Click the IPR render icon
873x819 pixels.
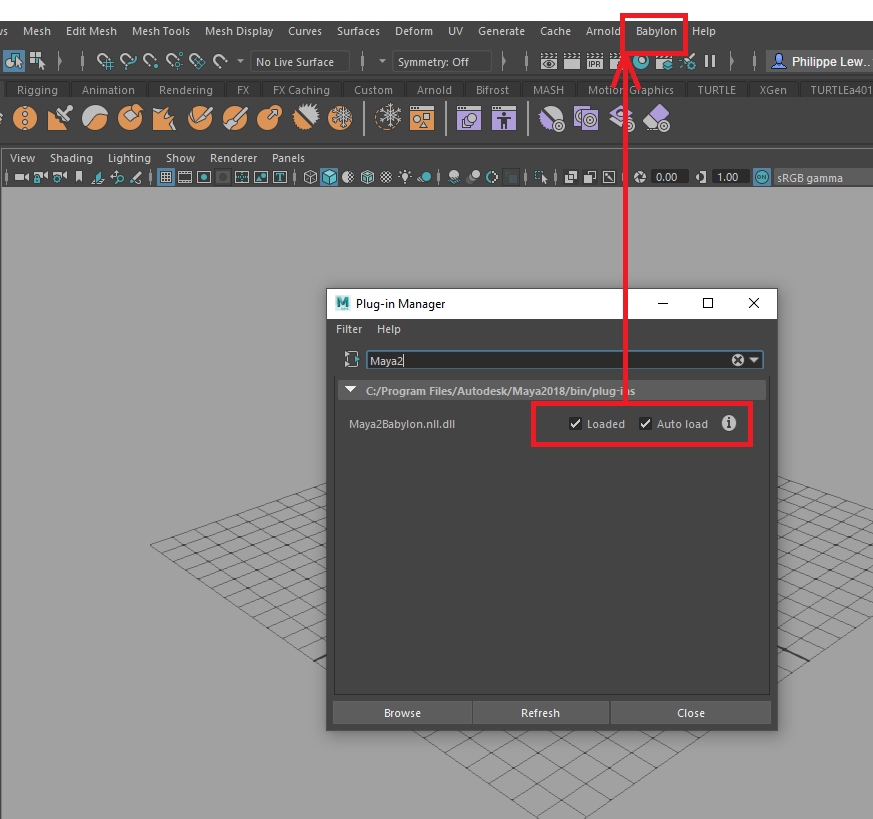pyautogui.click(x=595, y=61)
